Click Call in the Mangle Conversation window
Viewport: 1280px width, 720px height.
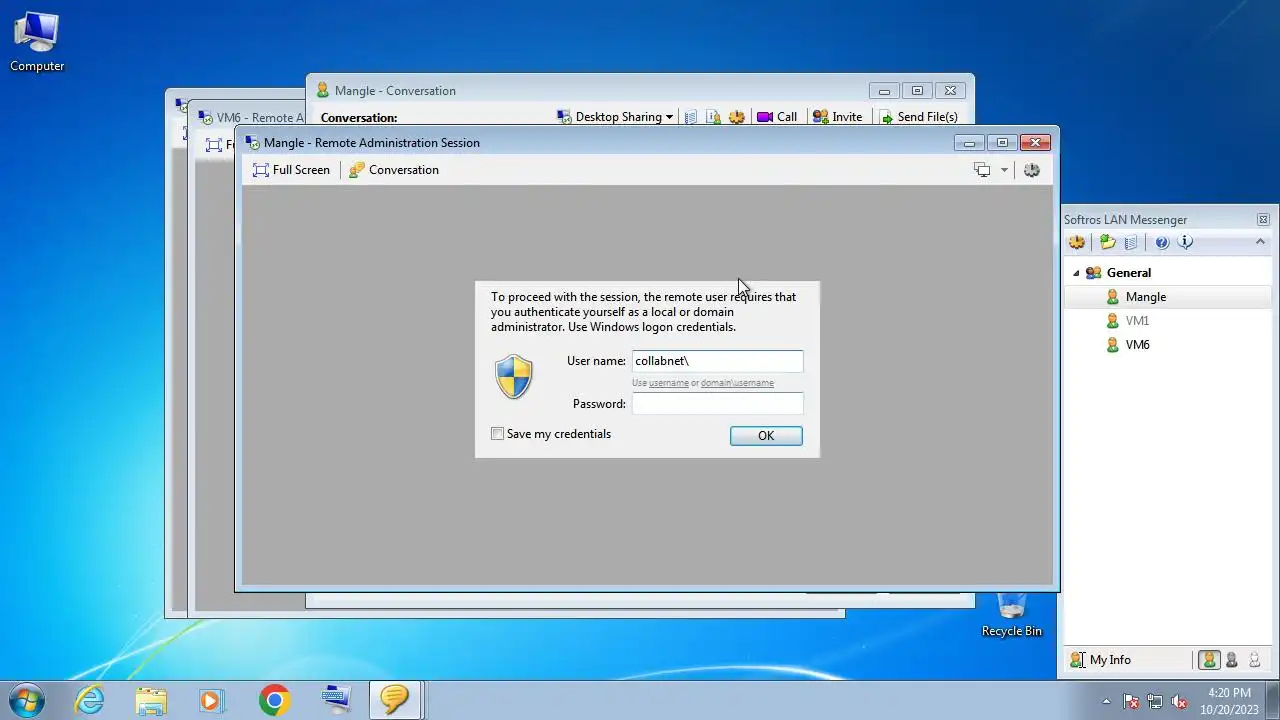click(777, 117)
